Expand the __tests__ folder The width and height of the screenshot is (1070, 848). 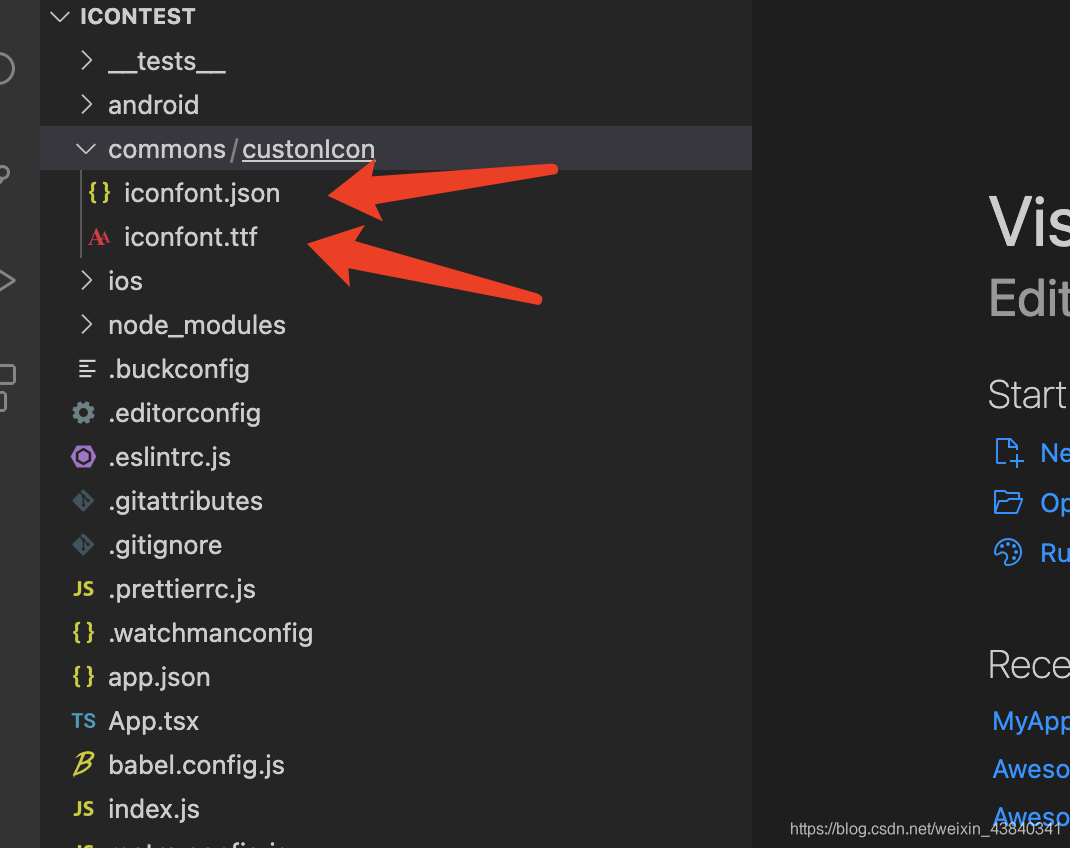click(x=166, y=61)
